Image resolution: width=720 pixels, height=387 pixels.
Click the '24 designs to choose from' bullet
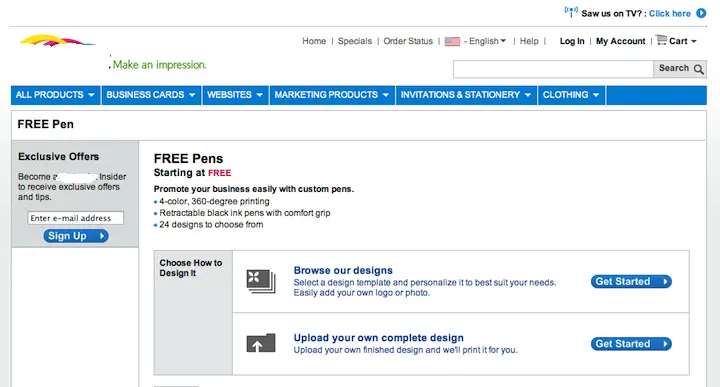211,224
